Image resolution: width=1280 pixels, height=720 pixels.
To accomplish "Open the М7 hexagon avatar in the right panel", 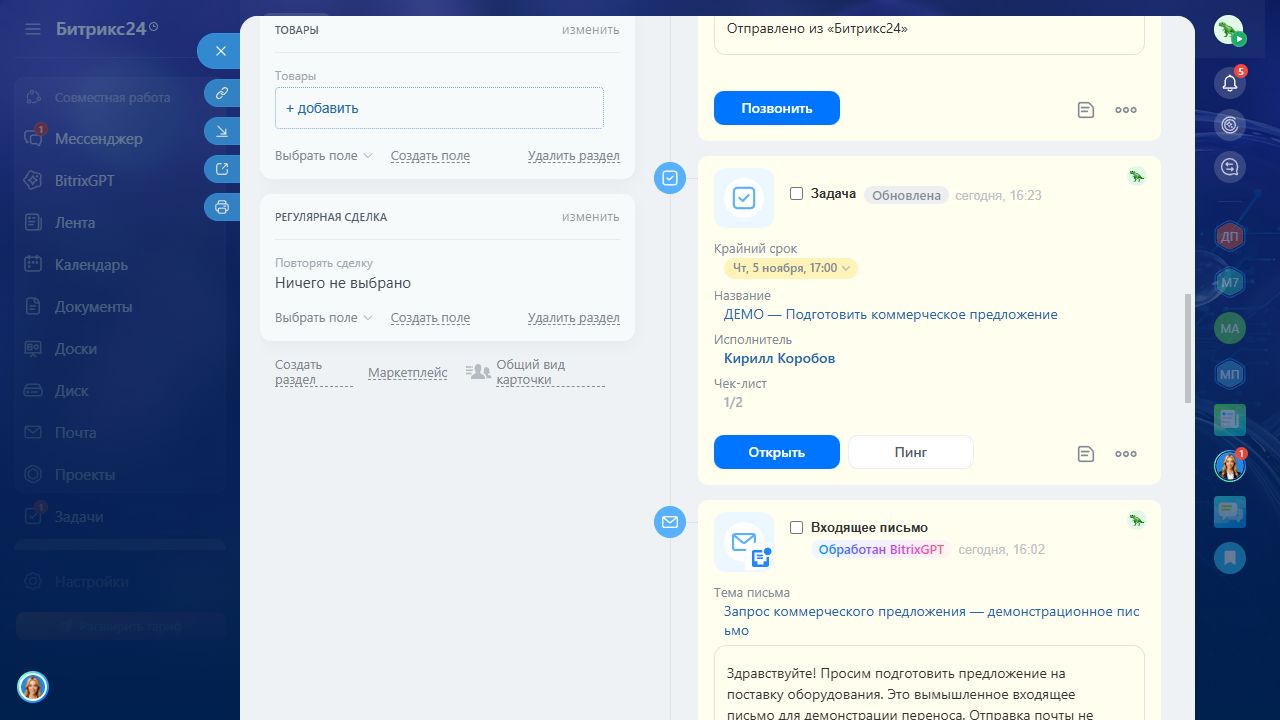I will [x=1230, y=283].
